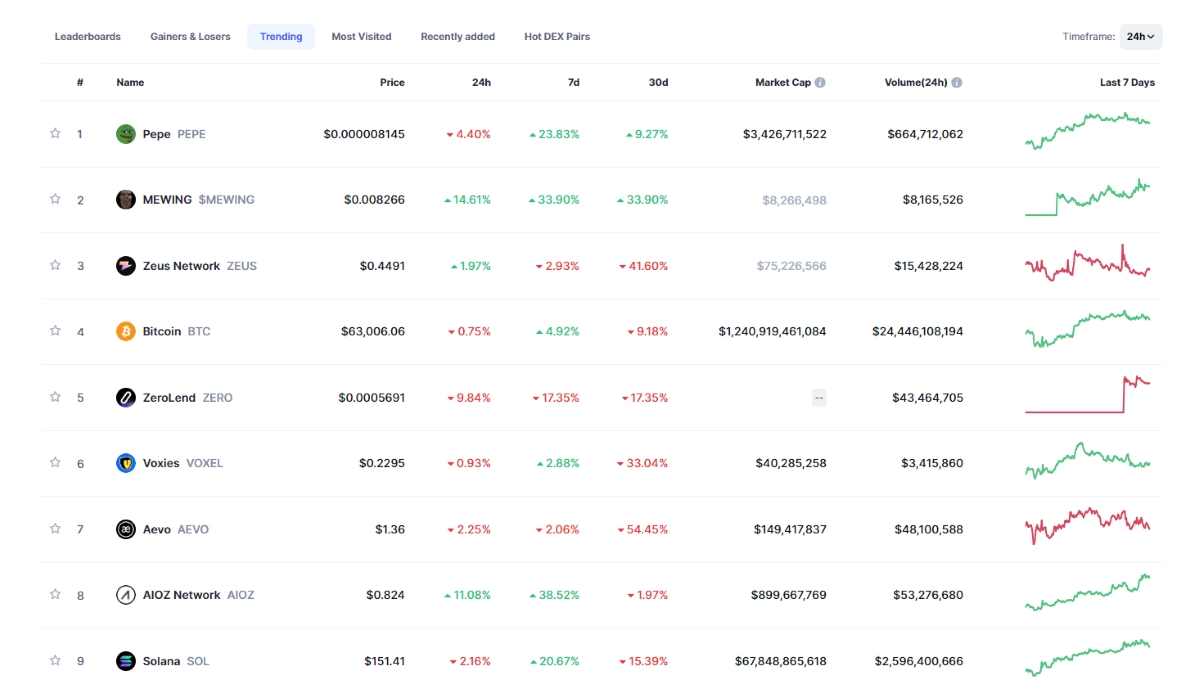
Task: Open Bitcoin's 7-day sparkline chart
Action: 1088,329
